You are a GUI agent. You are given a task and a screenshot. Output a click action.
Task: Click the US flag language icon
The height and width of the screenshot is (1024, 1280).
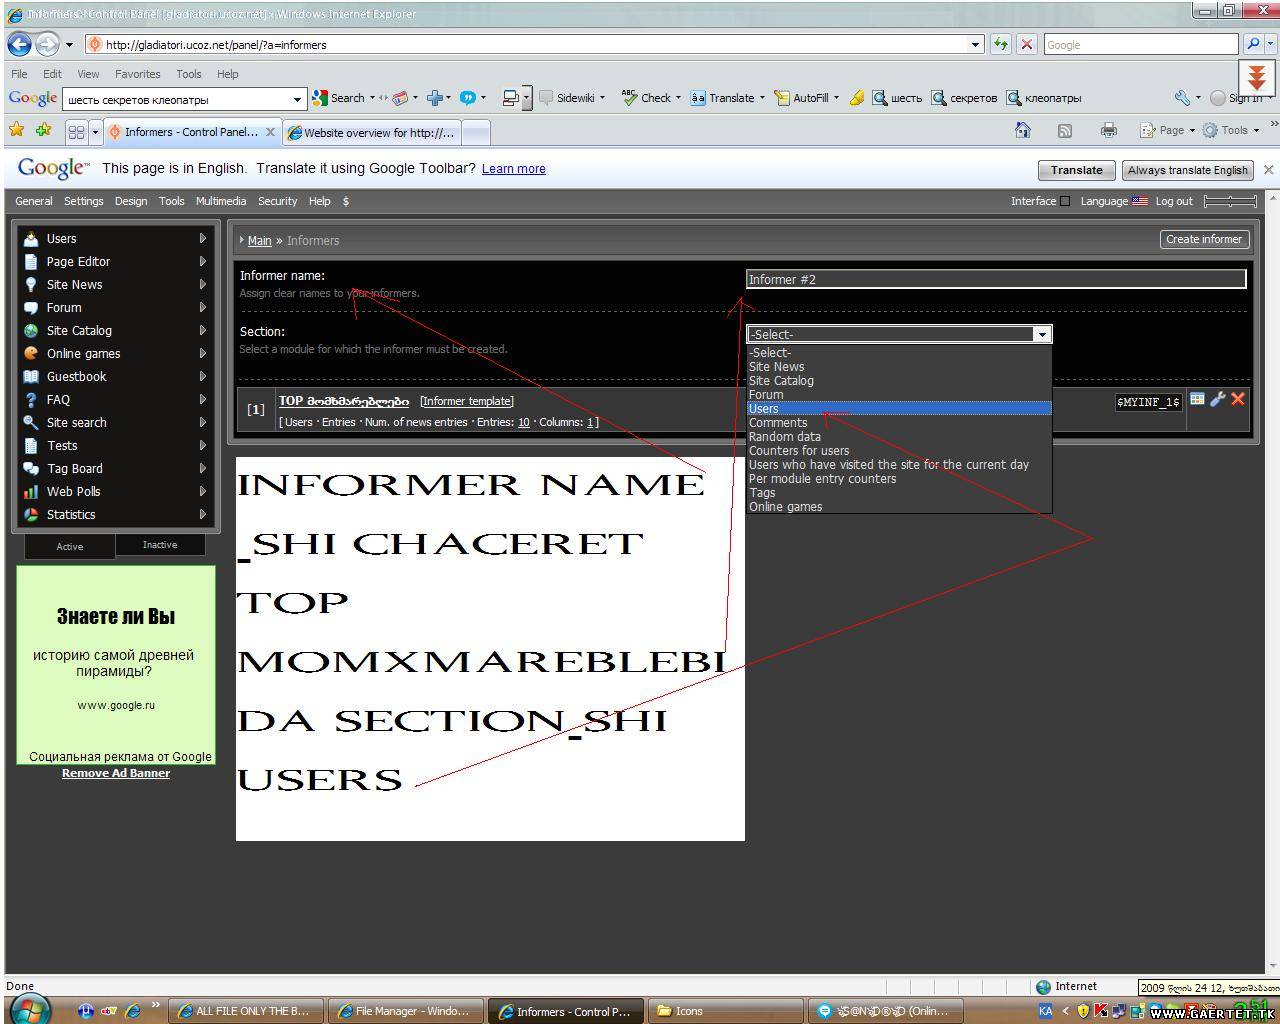click(x=1140, y=201)
